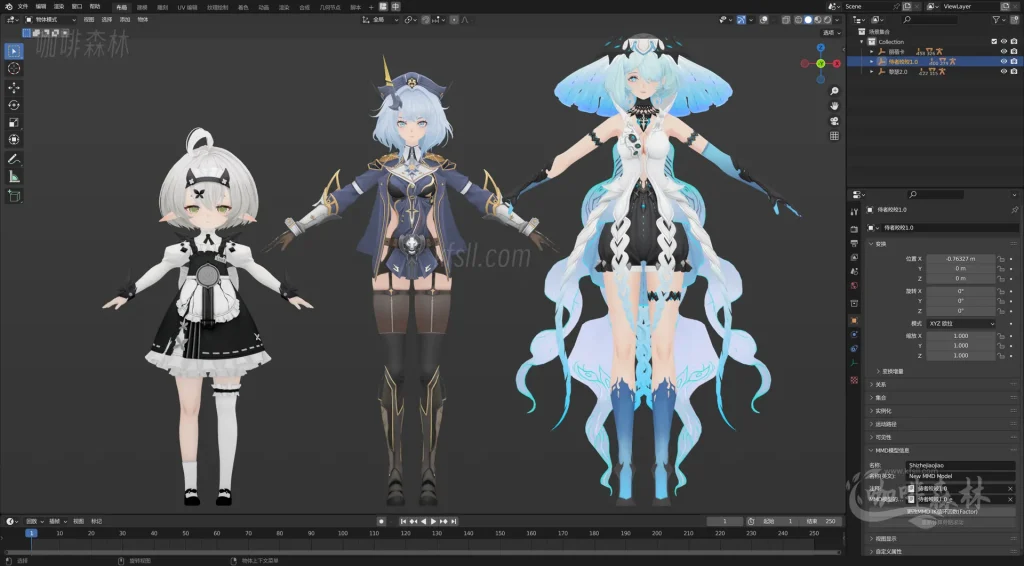Click the current frame number field
Screen dimensions: 1024x566
pyautogui.click(x=725, y=522)
